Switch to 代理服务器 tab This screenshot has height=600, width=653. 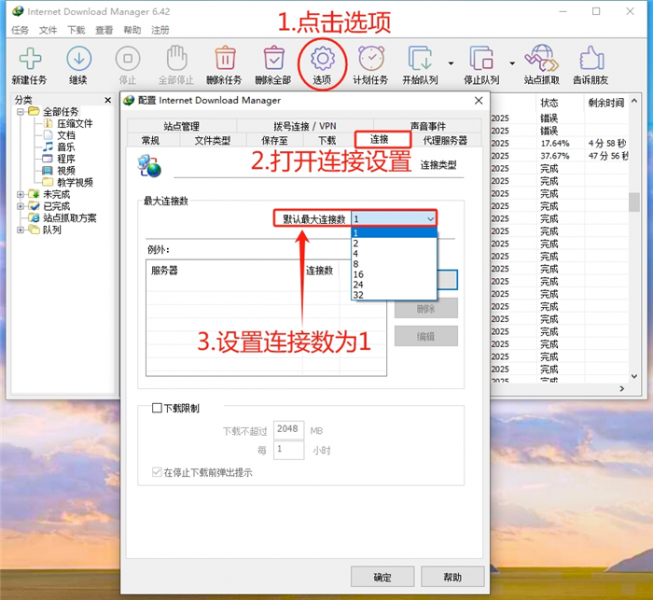pyautogui.click(x=445, y=140)
